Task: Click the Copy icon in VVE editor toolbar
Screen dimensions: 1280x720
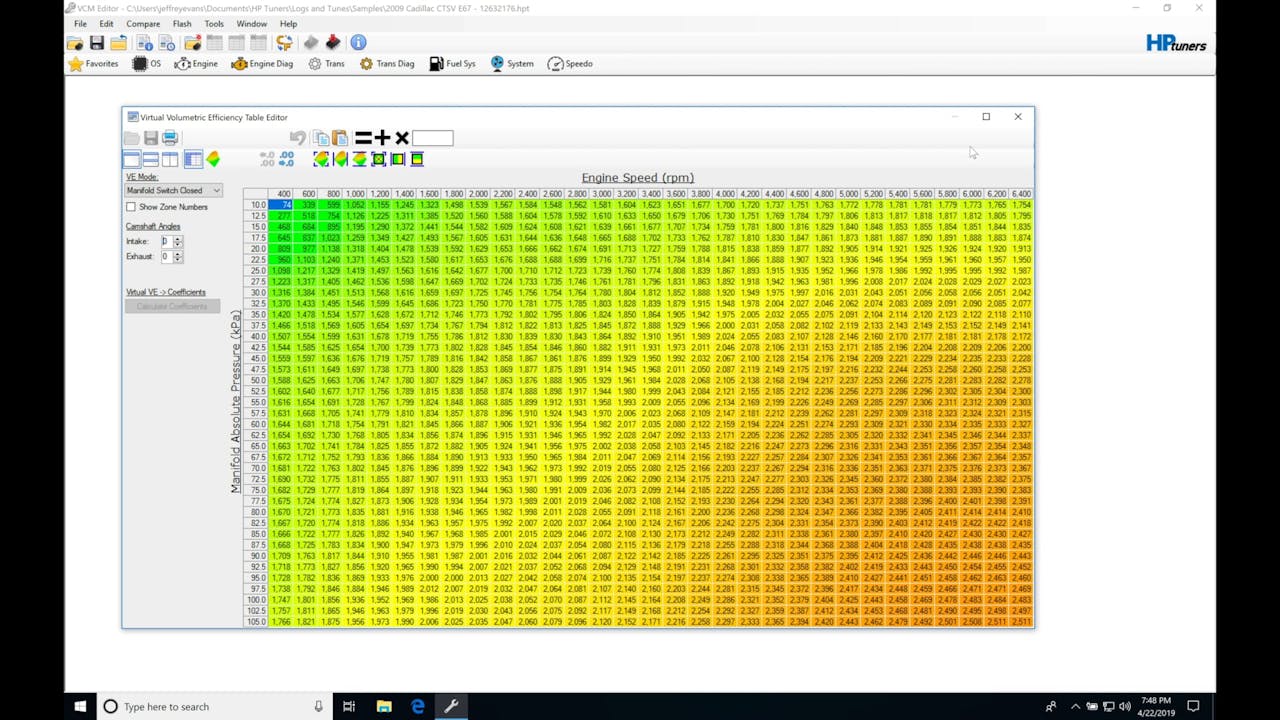Action: pos(321,138)
